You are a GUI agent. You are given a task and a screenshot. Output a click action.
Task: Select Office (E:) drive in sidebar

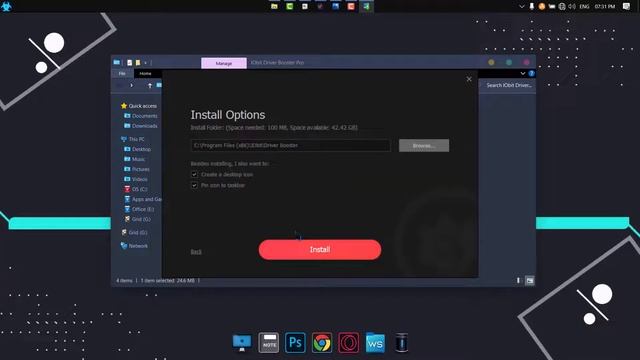[139, 209]
